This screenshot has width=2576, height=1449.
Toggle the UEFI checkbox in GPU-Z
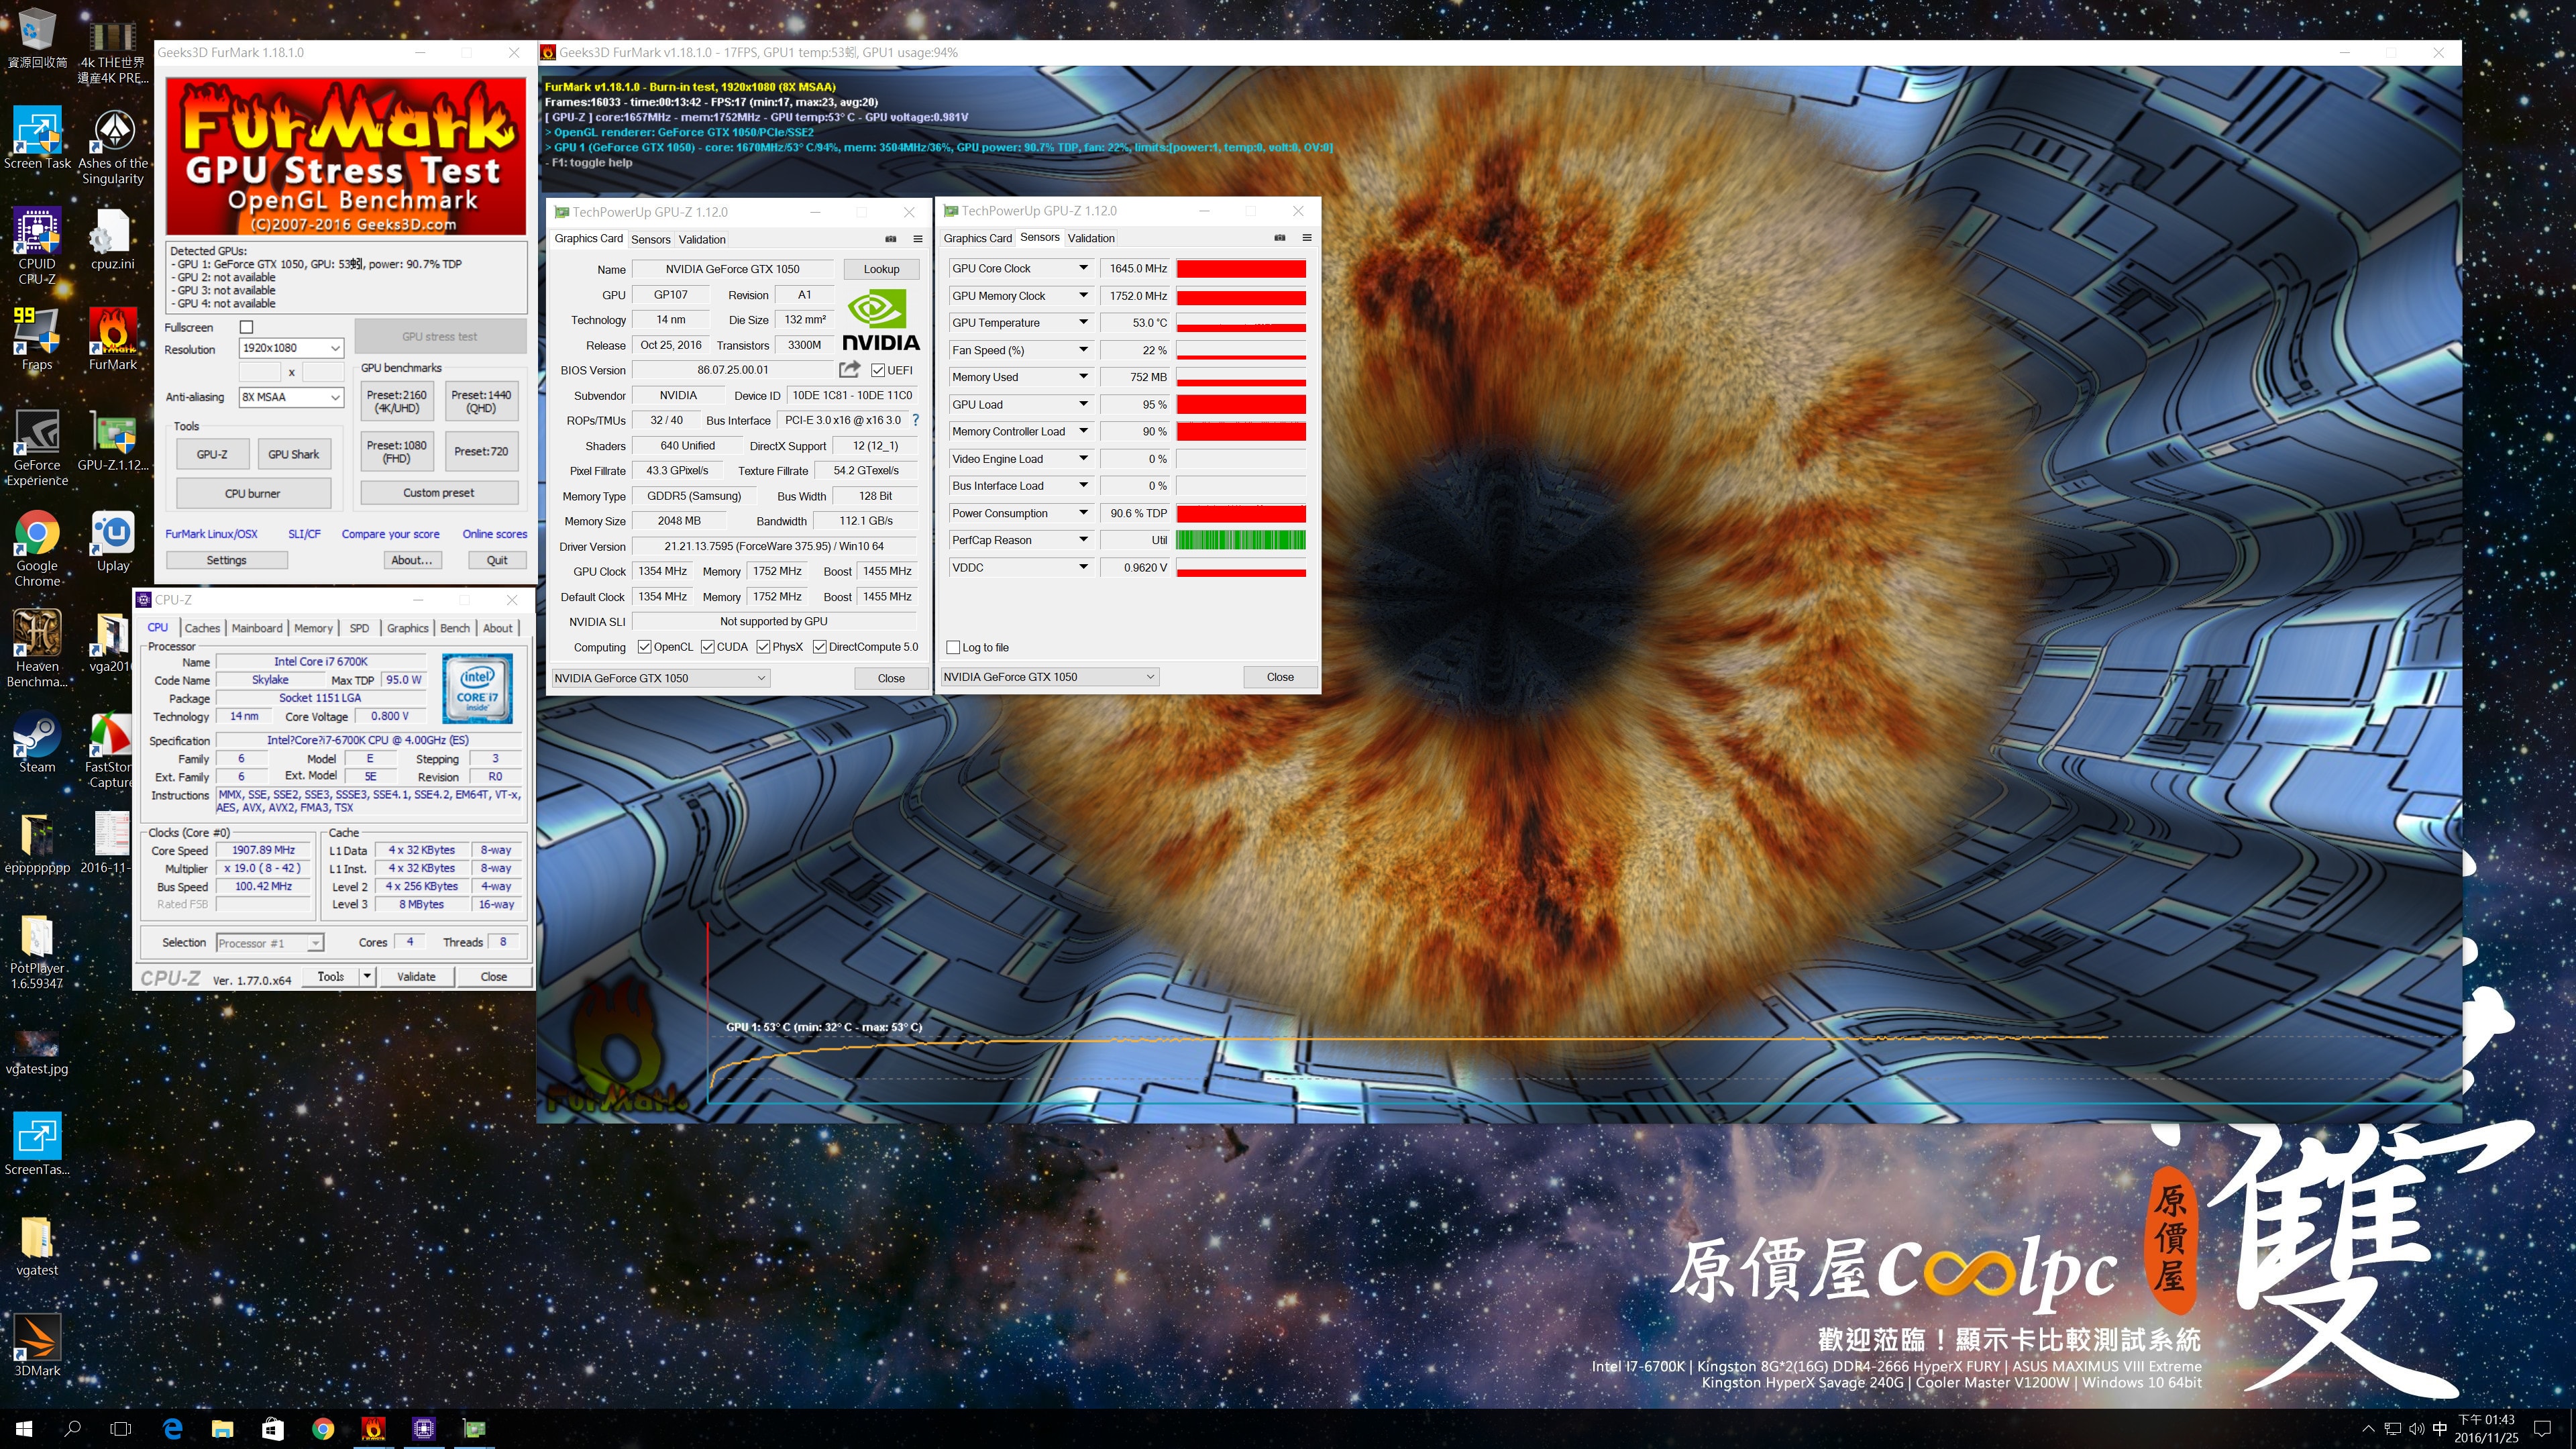point(877,370)
